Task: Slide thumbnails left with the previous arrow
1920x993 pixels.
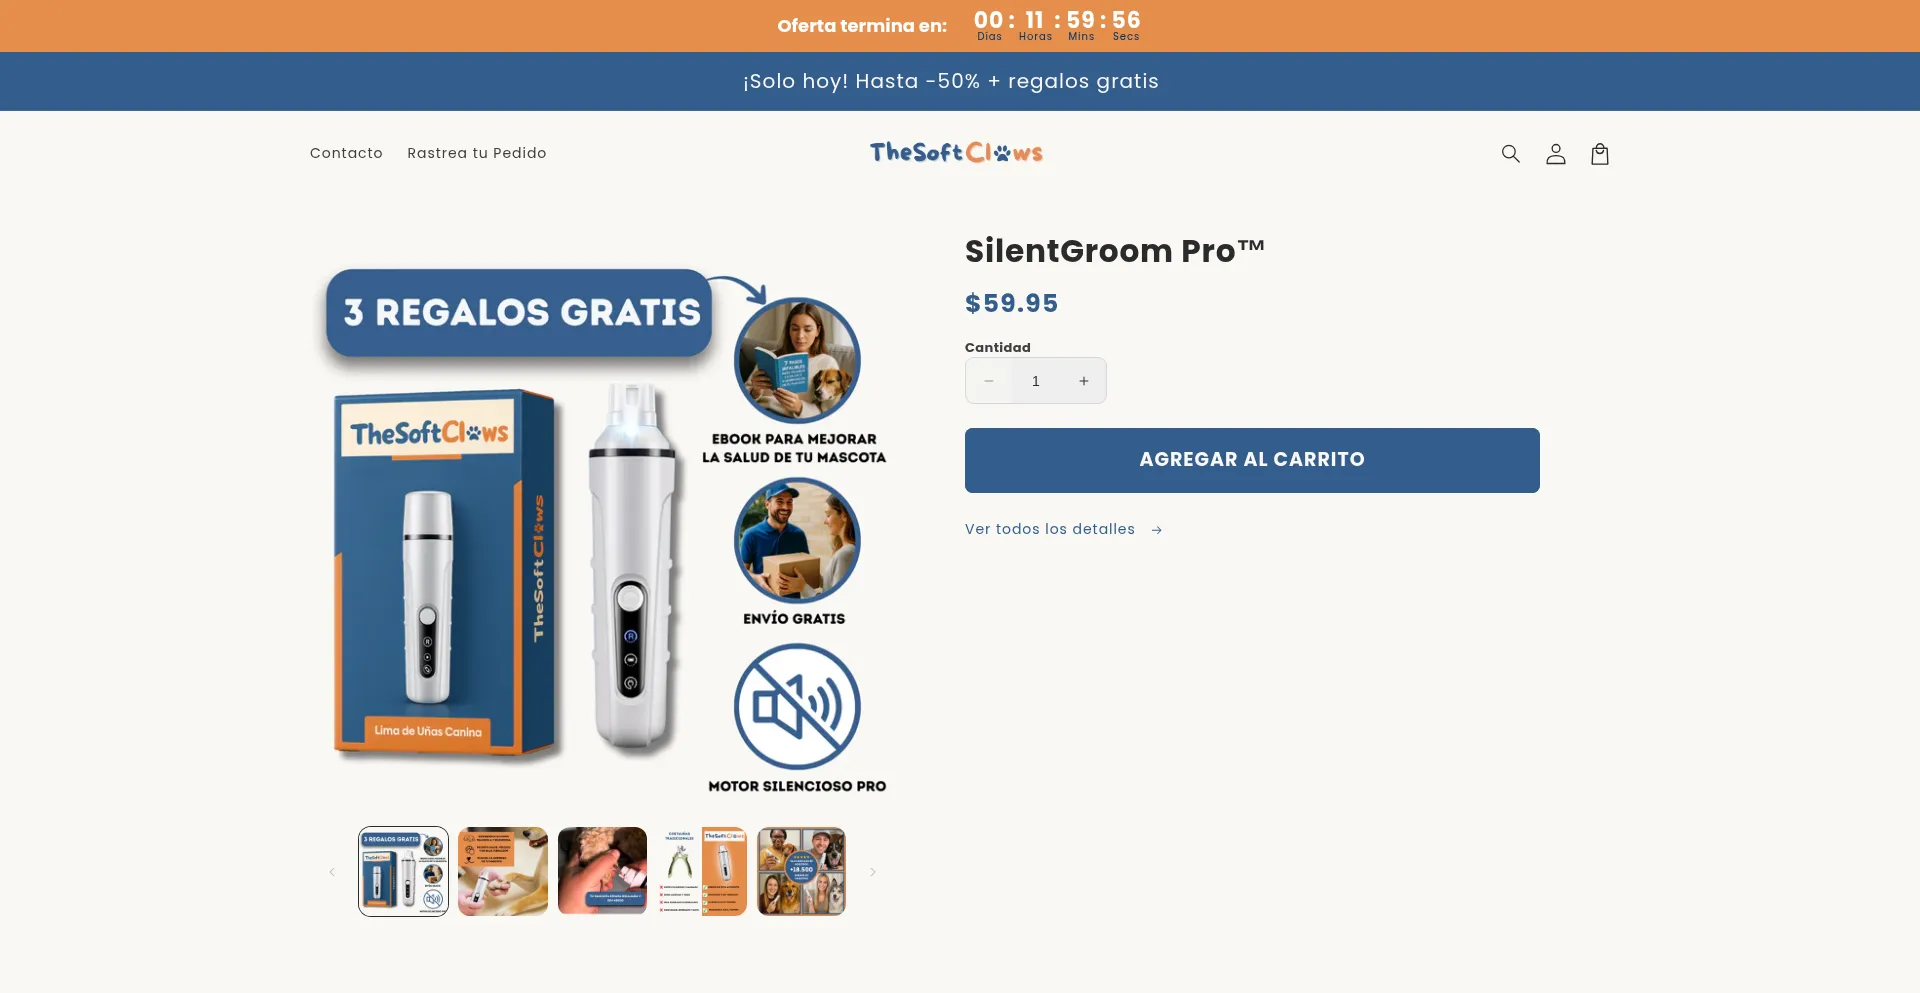Action: click(x=332, y=872)
